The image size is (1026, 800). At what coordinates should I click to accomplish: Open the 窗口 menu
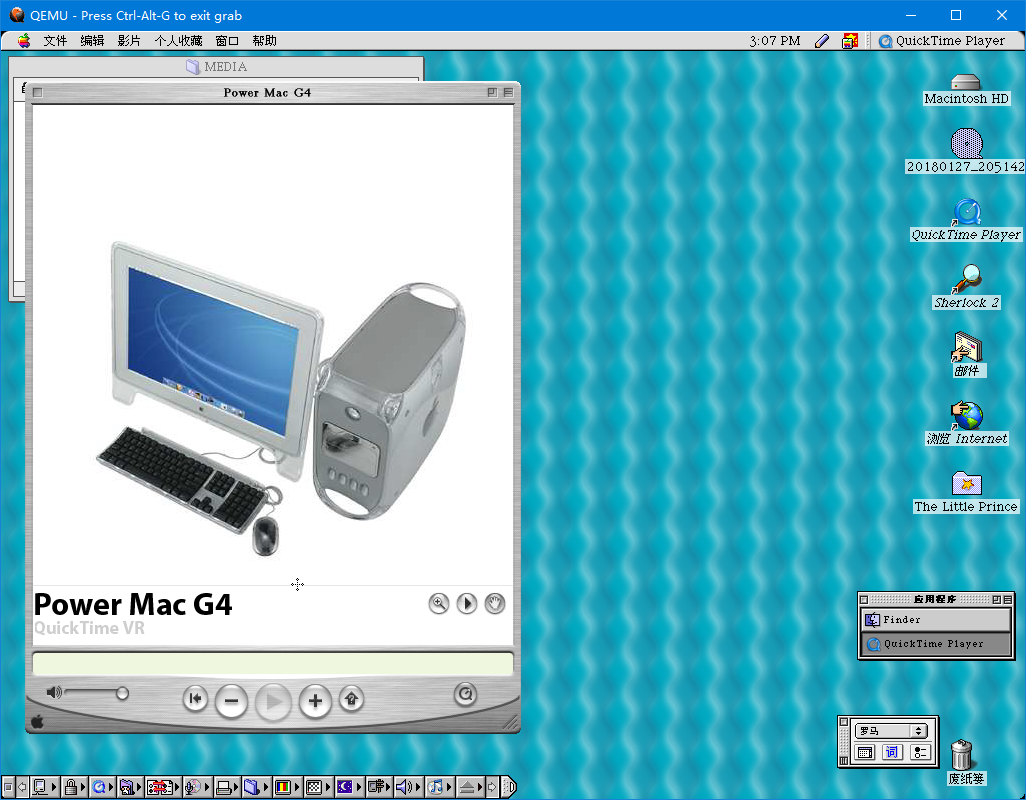pyautogui.click(x=227, y=41)
